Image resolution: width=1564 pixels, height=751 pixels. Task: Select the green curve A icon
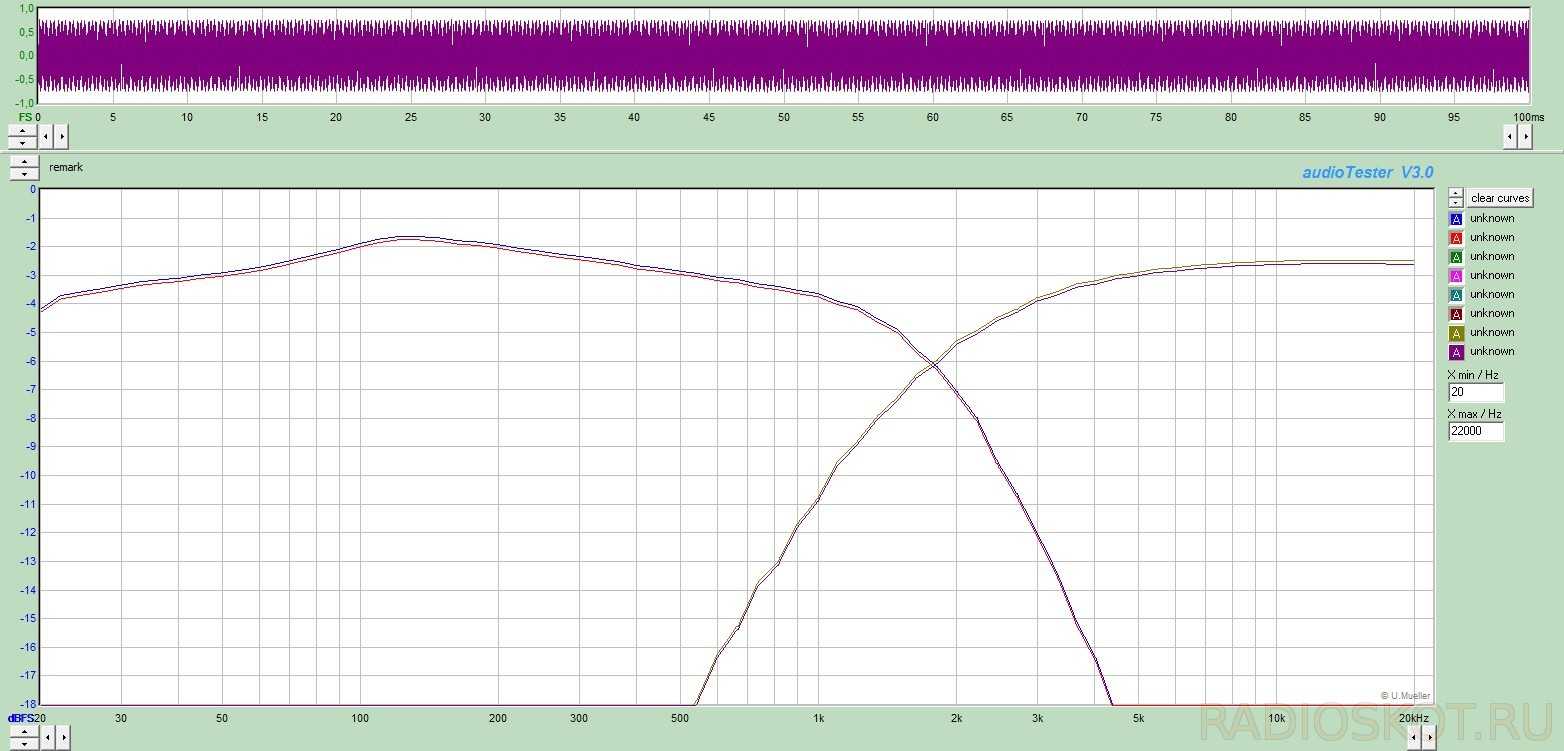[1456, 257]
